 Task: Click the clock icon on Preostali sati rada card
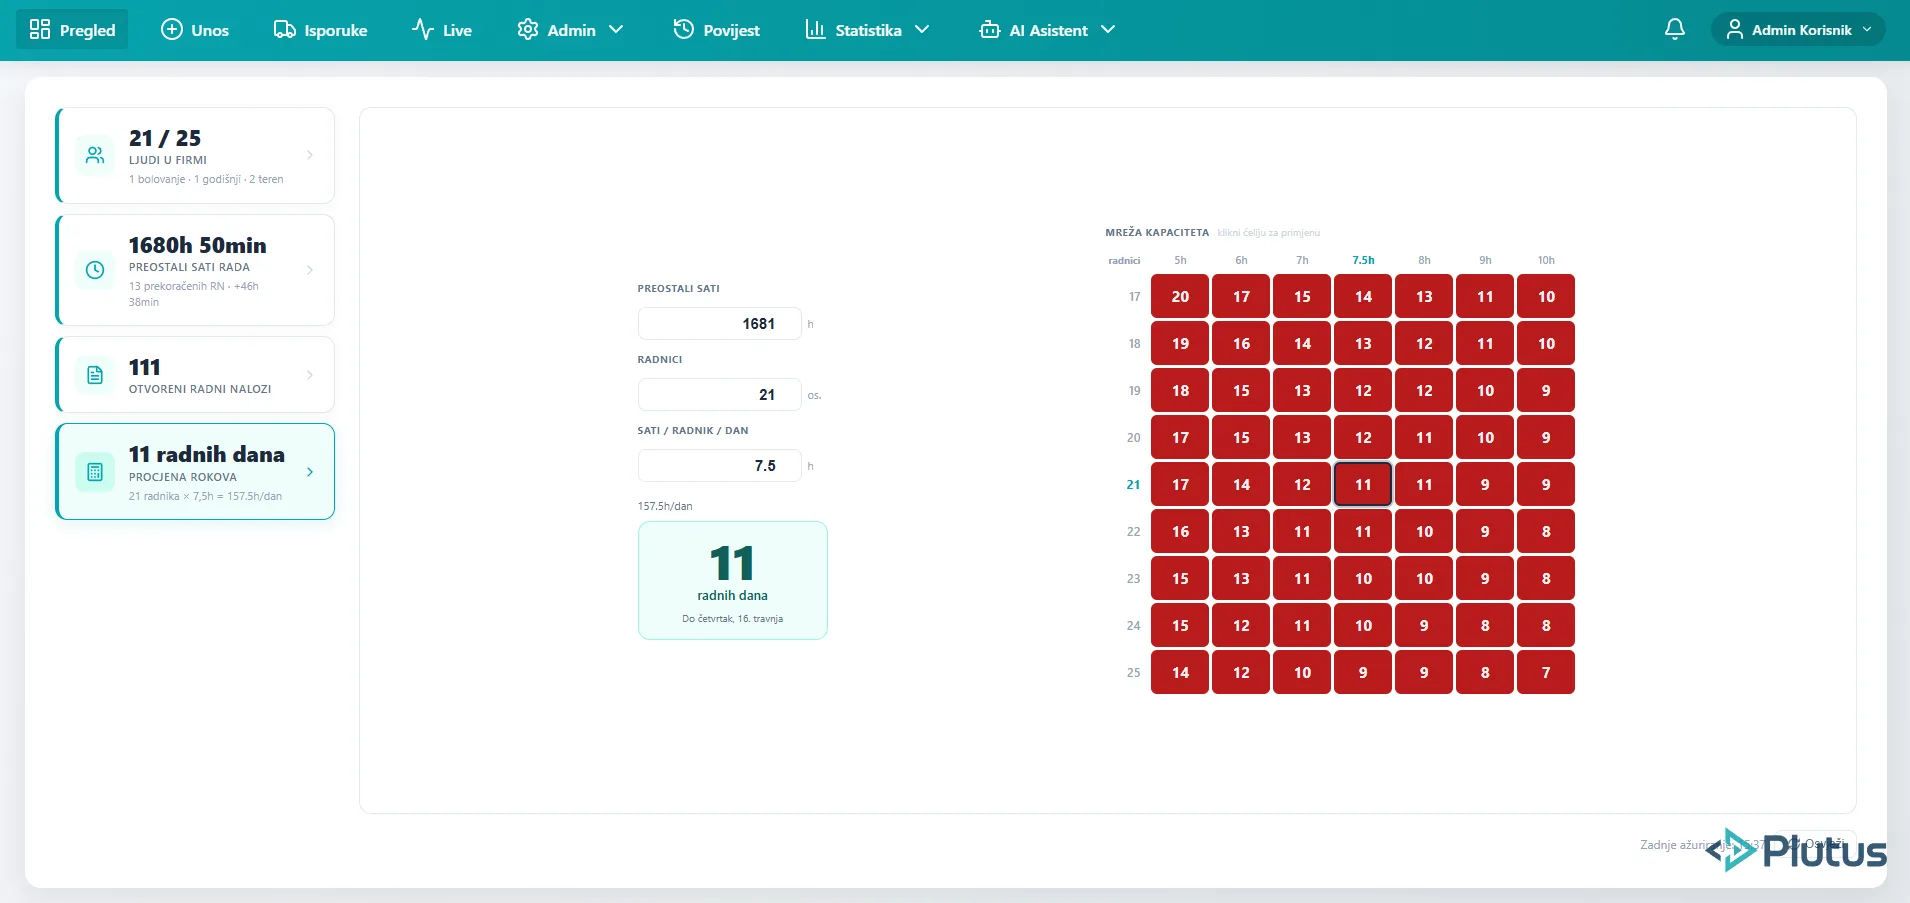[95, 270]
